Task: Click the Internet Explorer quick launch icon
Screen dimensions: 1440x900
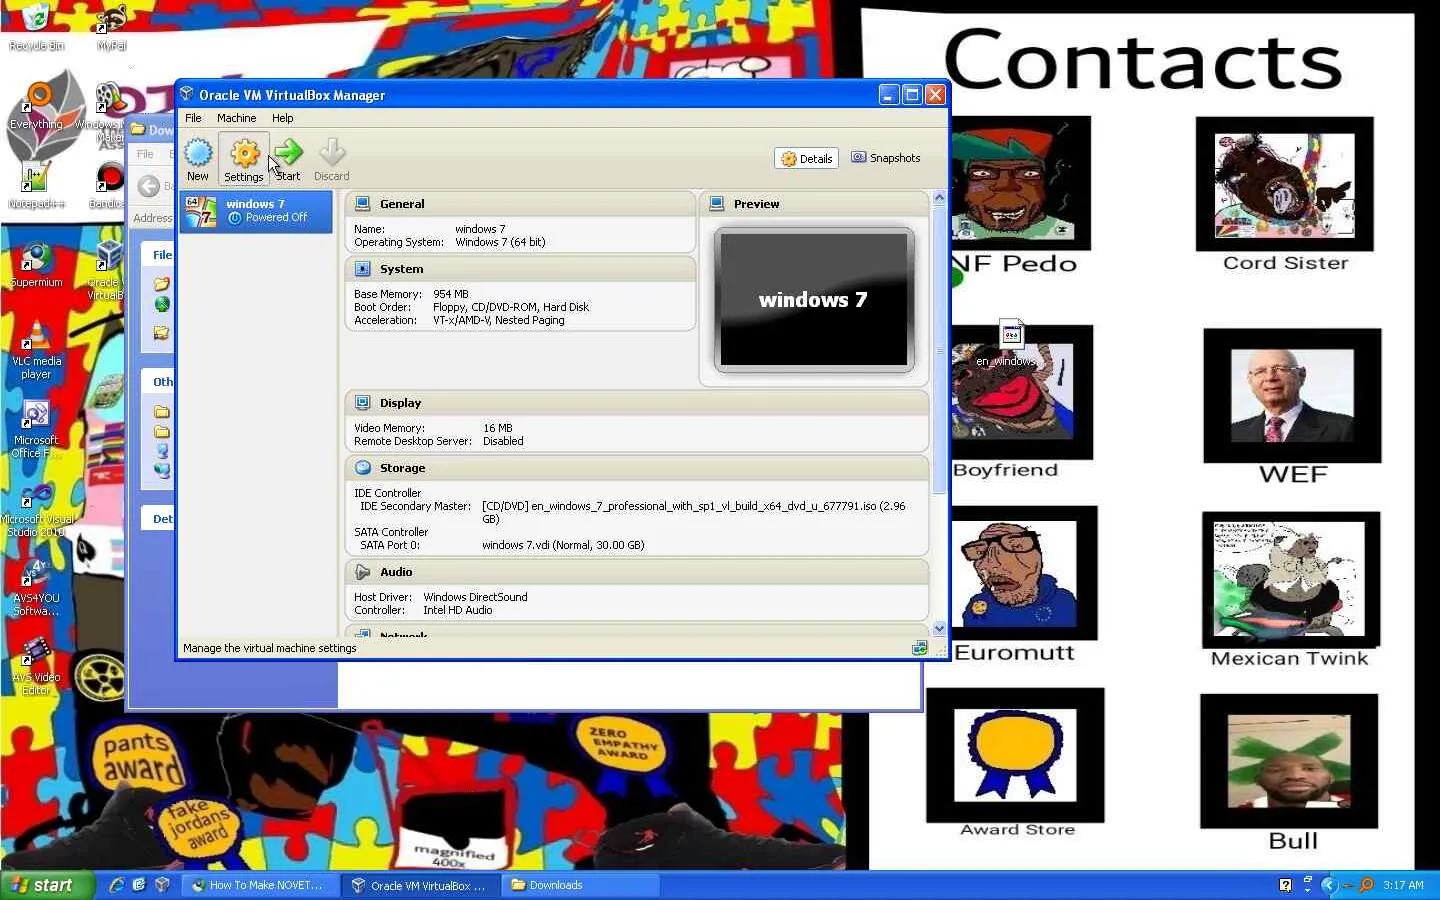Action: click(x=117, y=885)
